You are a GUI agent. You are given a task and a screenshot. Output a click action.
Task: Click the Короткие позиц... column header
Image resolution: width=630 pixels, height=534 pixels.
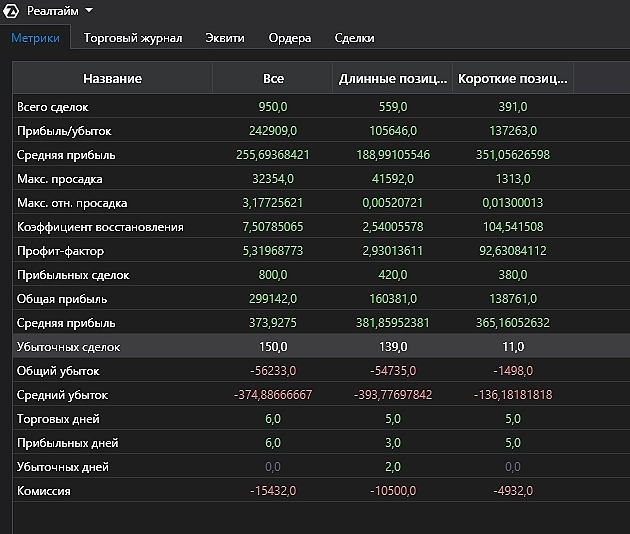[x=512, y=78]
